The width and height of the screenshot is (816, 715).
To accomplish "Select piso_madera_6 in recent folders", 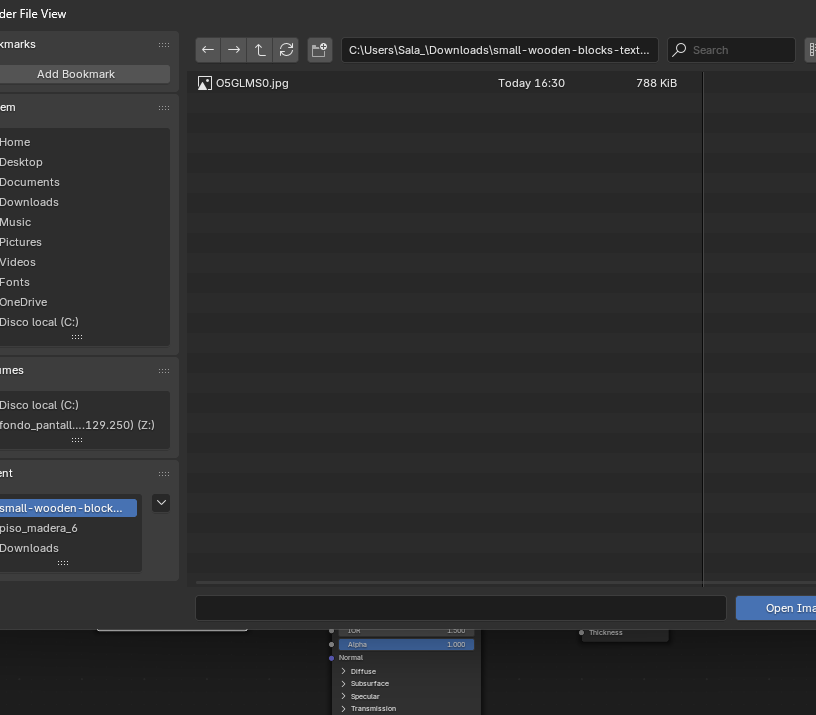I will click(39, 528).
